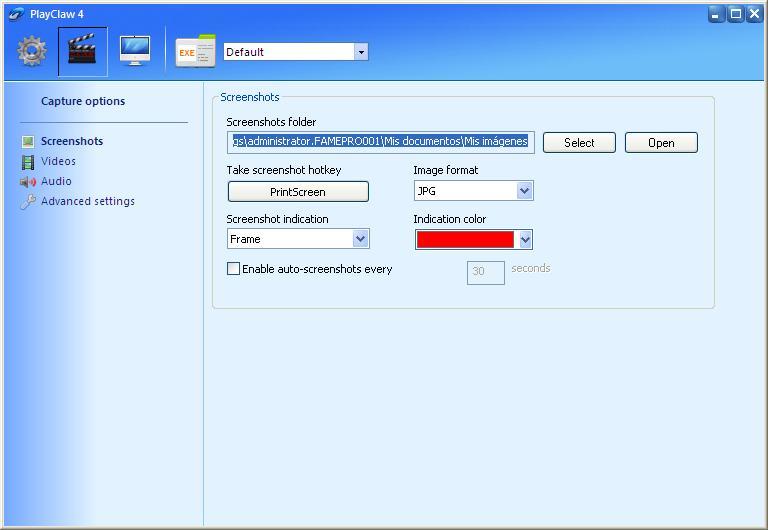The height and width of the screenshot is (530, 768).
Task: Click the Advanced settings wrench icon
Action: 28,201
